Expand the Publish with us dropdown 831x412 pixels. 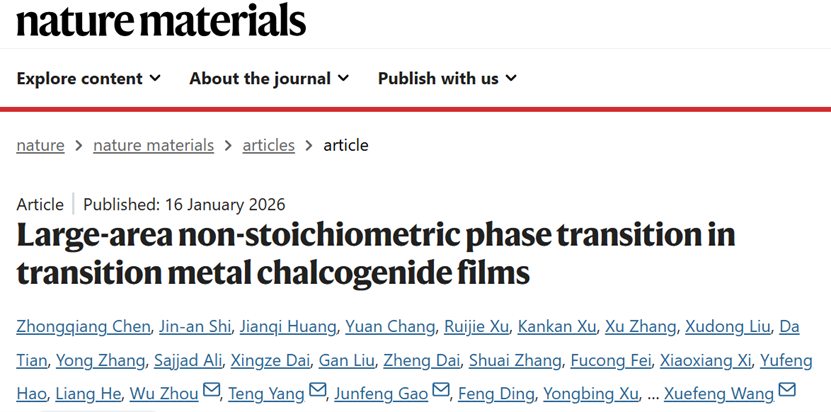[x=447, y=78]
